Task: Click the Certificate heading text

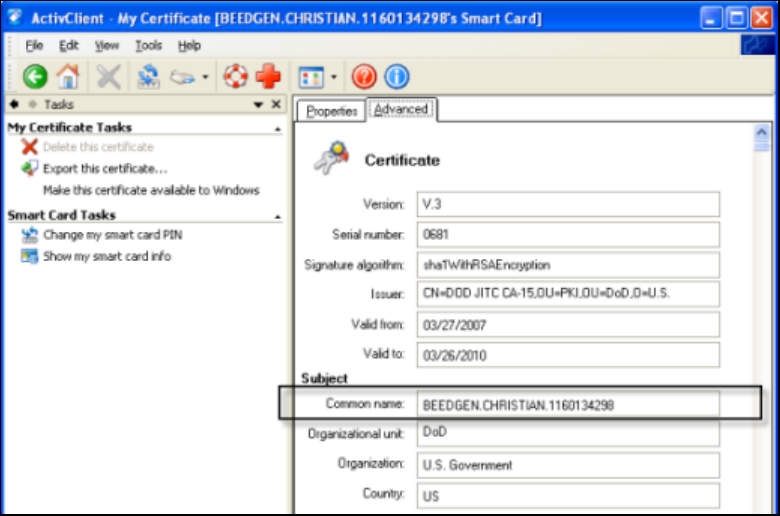Action: pyautogui.click(x=402, y=160)
